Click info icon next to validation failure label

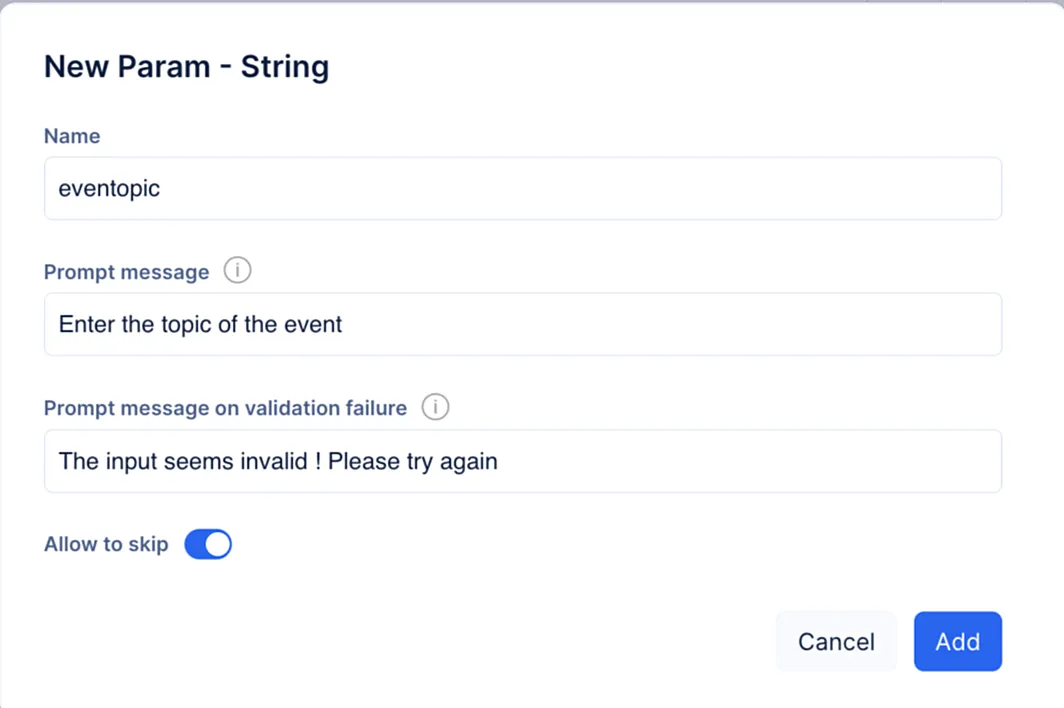tap(435, 407)
